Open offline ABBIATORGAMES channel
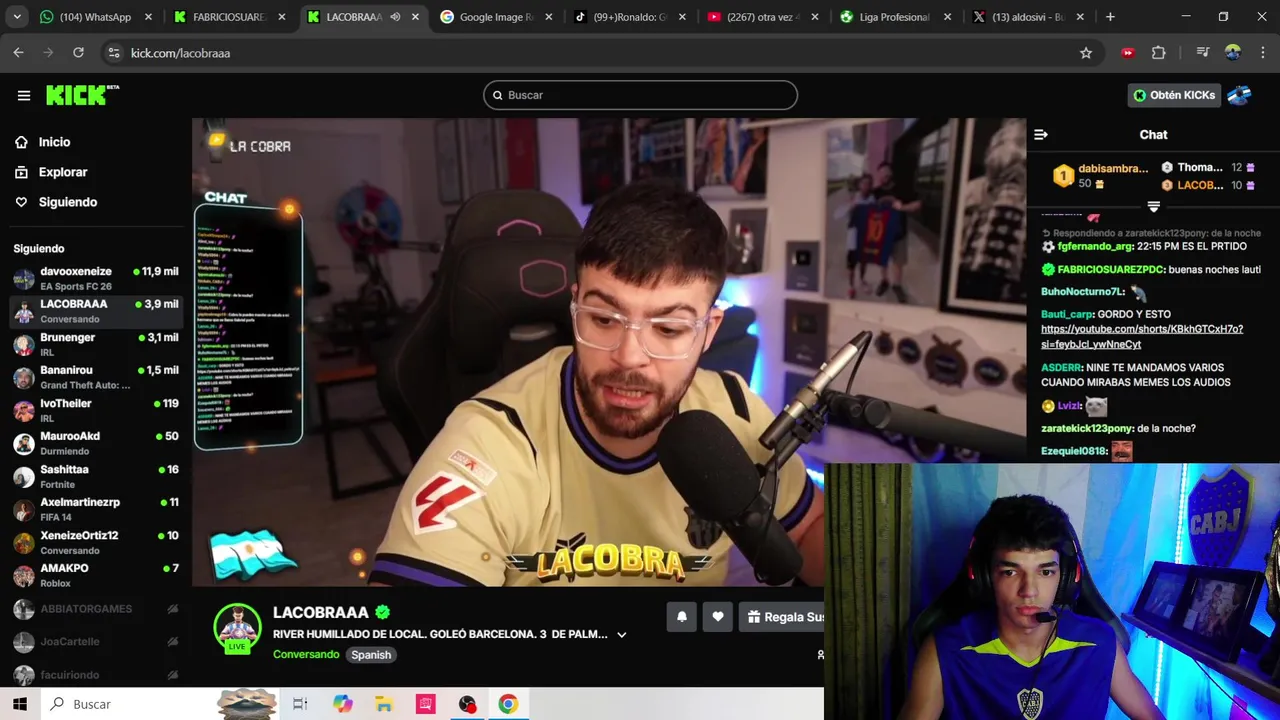Viewport: 1280px width, 720px height. pos(96,609)
